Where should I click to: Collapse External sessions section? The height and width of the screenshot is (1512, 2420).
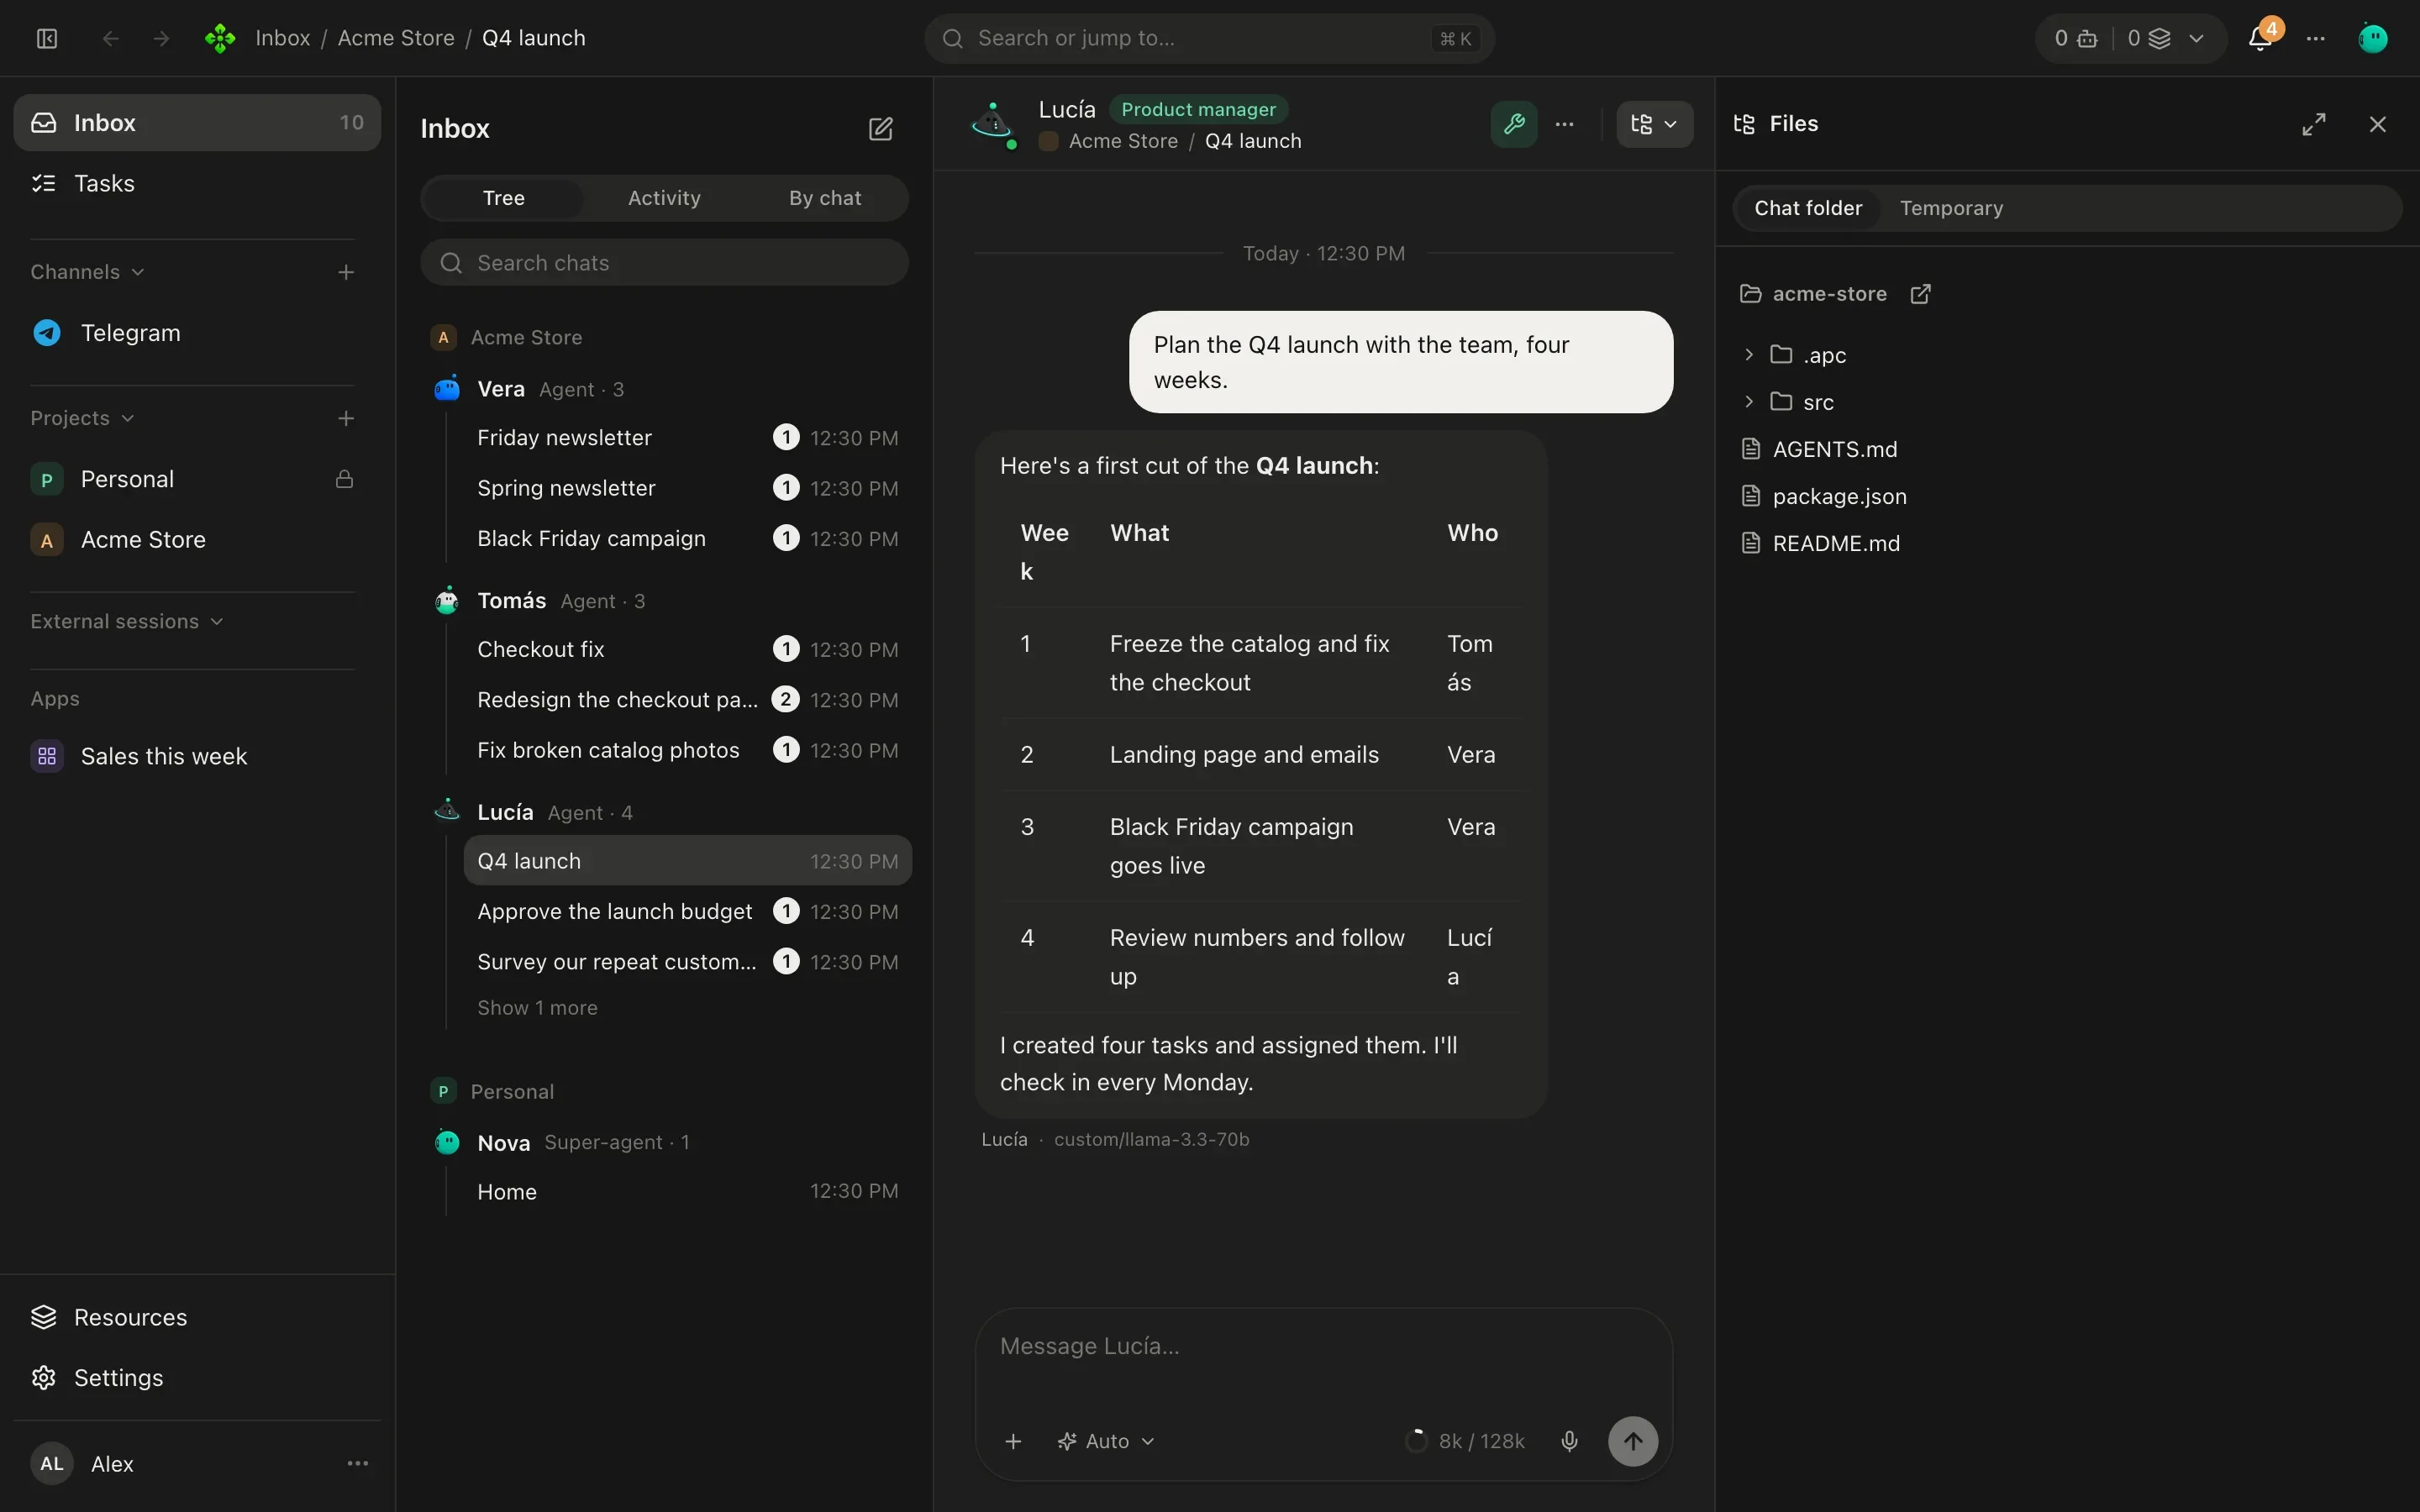click(127, 621)
